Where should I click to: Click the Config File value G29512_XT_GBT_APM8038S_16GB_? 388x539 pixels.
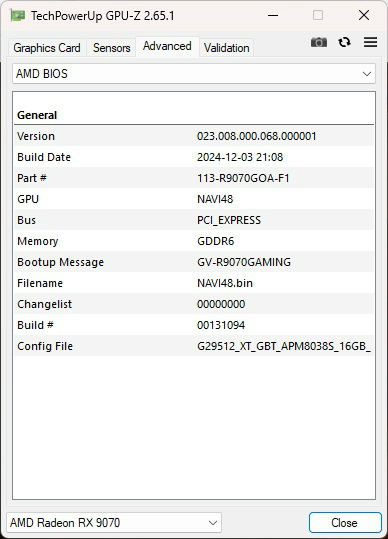coord(284,346)
